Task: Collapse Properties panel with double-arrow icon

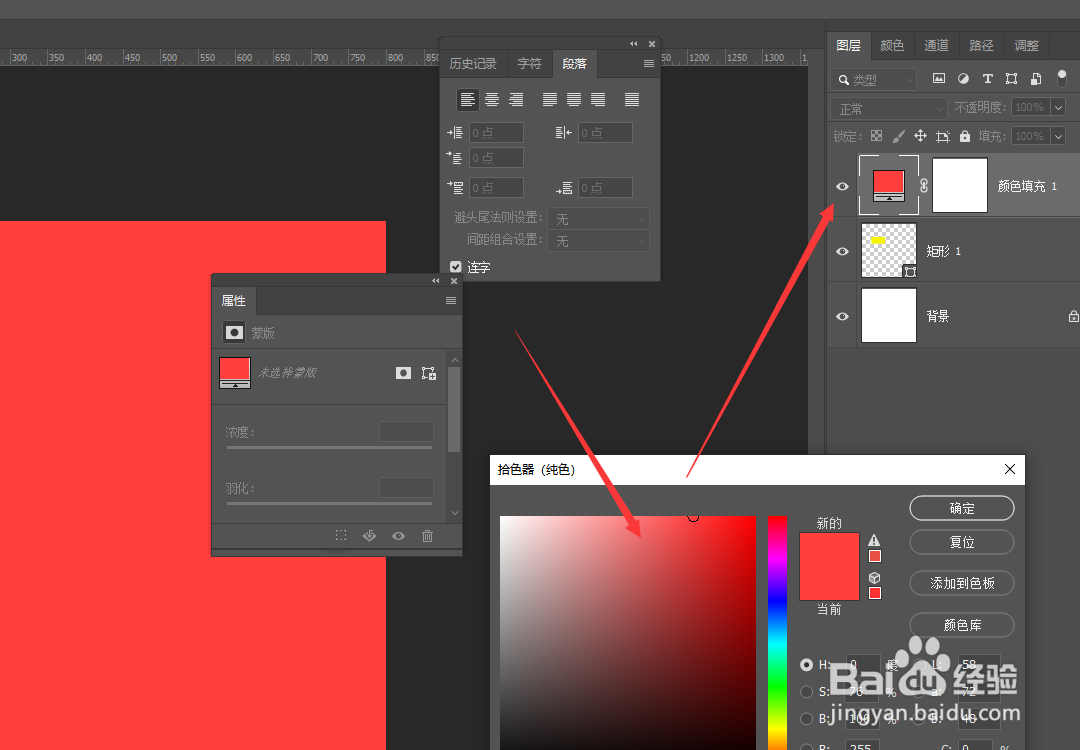Action: tap(435, 281)
